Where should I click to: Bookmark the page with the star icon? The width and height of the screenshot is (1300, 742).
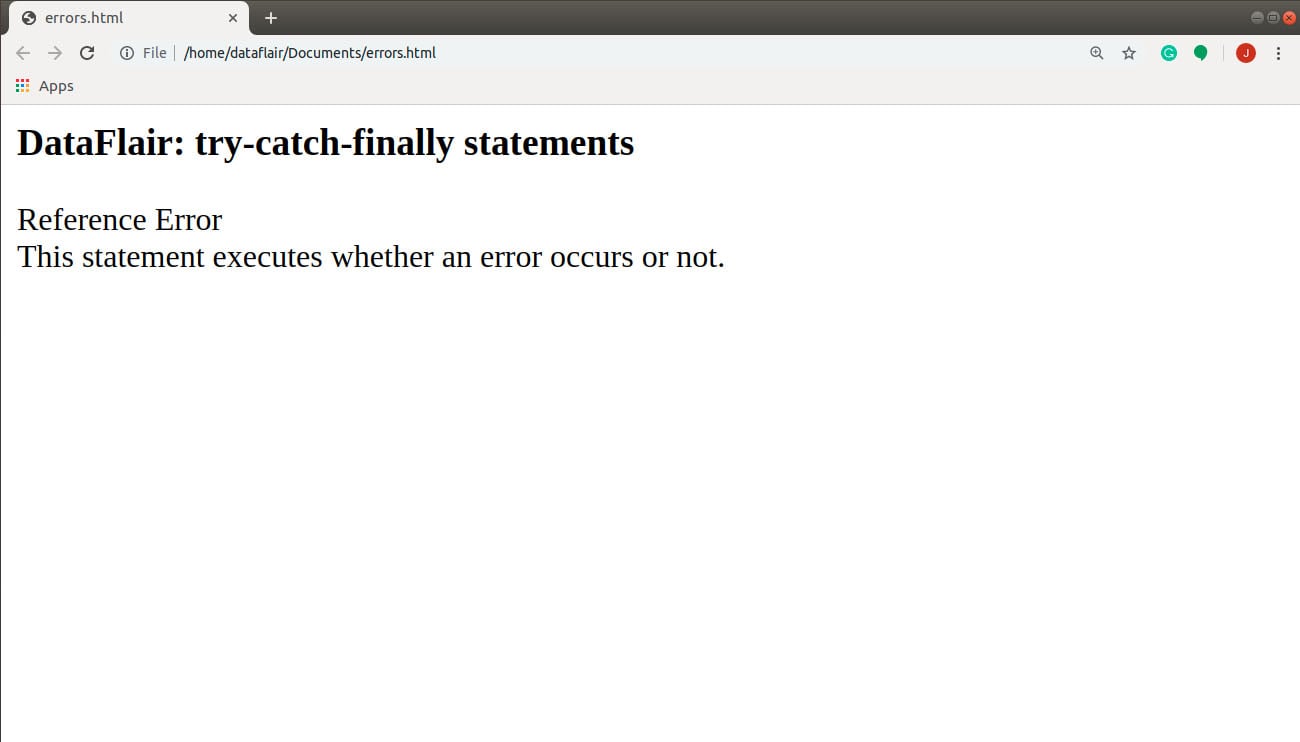click(x=1129, y=53)
